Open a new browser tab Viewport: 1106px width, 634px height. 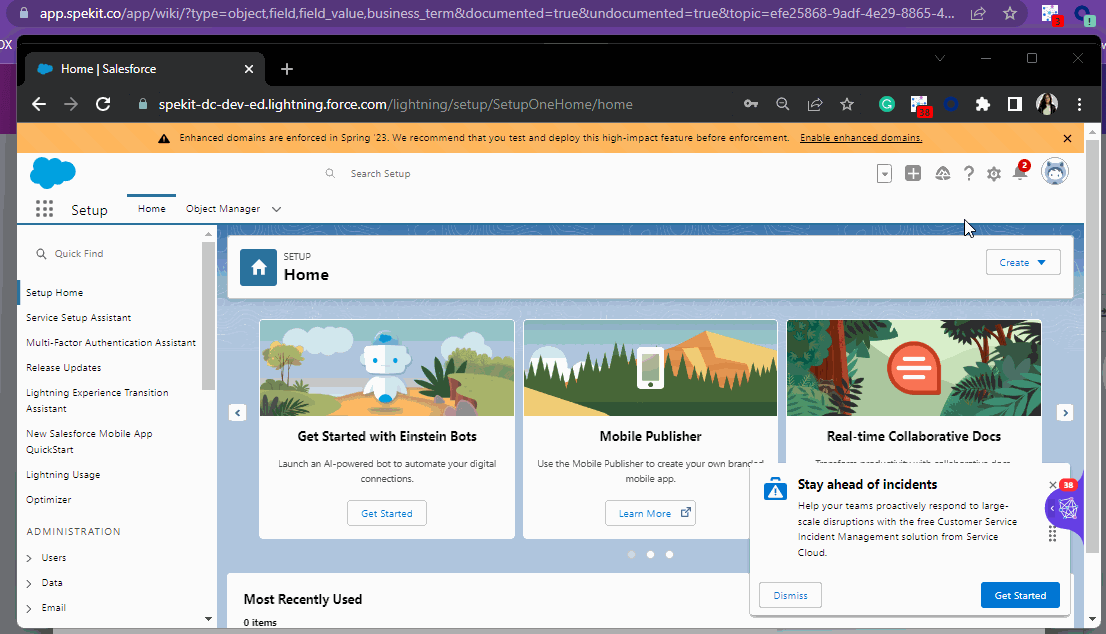286,69
